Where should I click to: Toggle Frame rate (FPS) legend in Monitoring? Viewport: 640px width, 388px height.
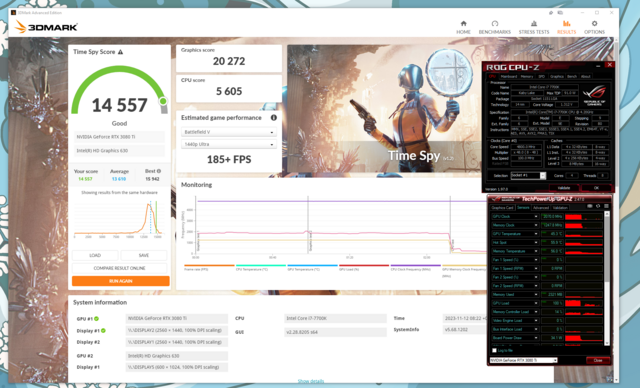click(x=209, y=268)
